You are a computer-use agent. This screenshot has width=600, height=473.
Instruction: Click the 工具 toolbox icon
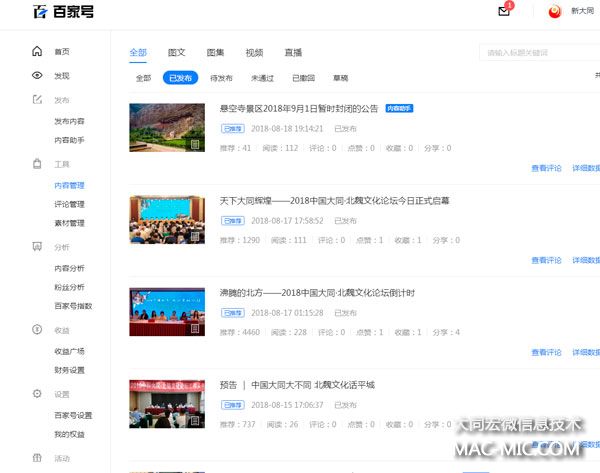(x=37, y=164)
